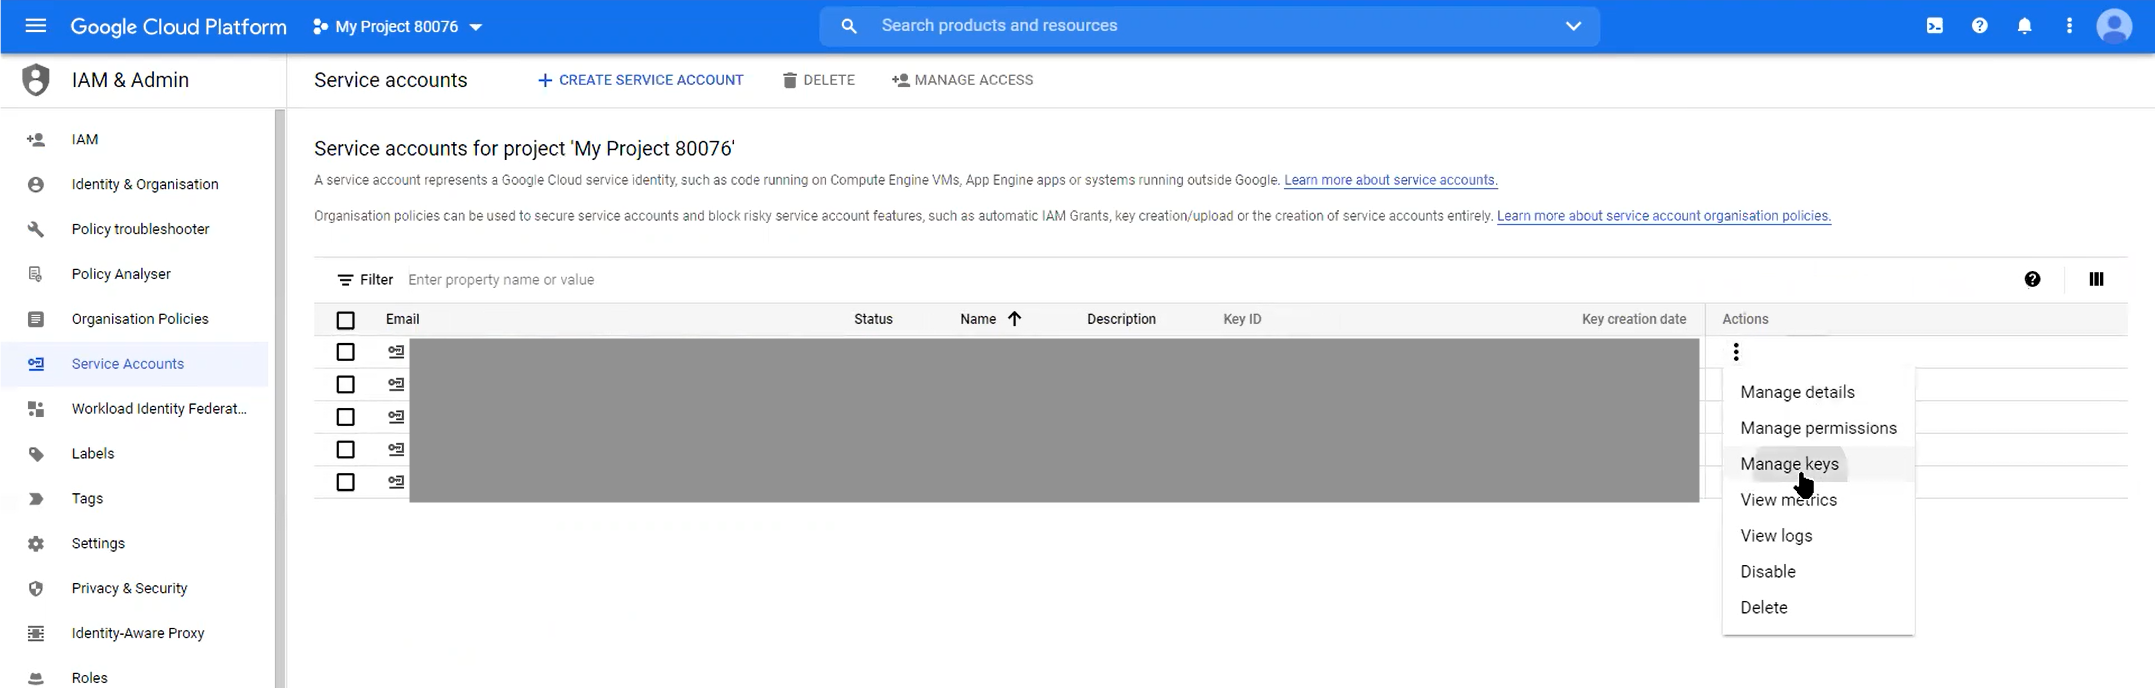Click the table filter help icon
Screen dimensions: 2155x688
pyautogui.click(x=2032, y=280)
